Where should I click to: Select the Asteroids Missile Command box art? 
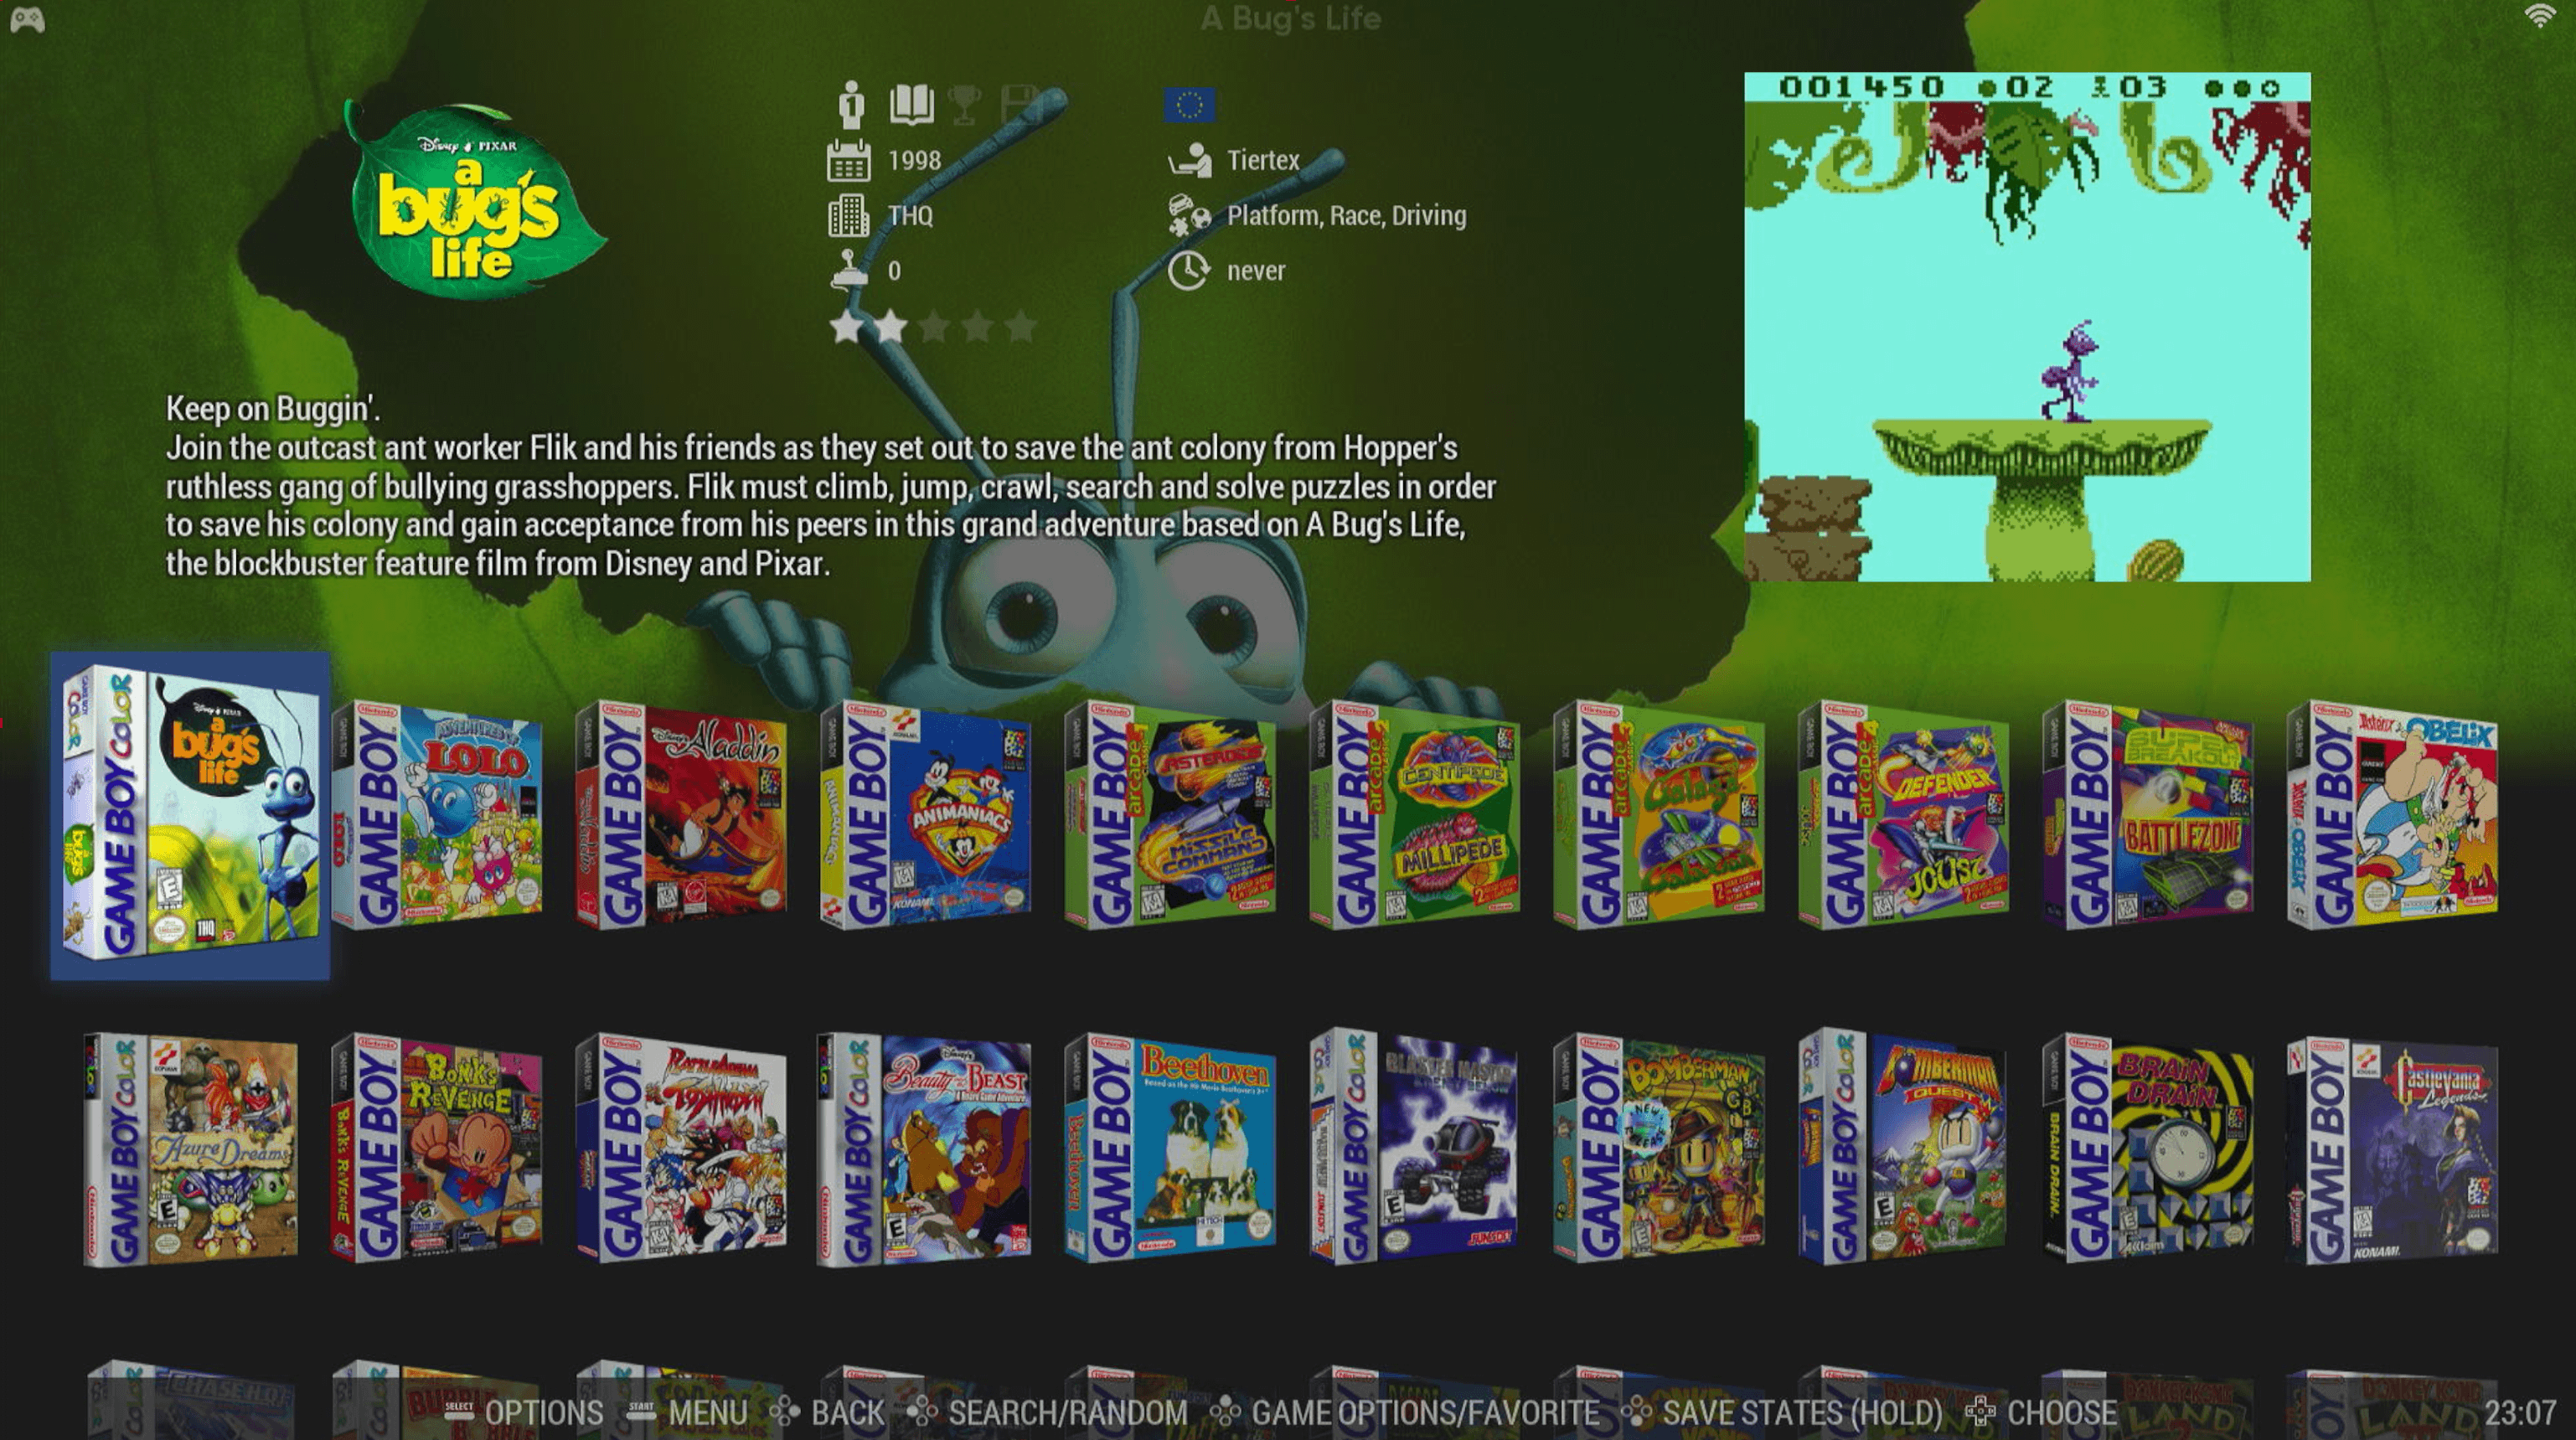[x=1170, y=815]
